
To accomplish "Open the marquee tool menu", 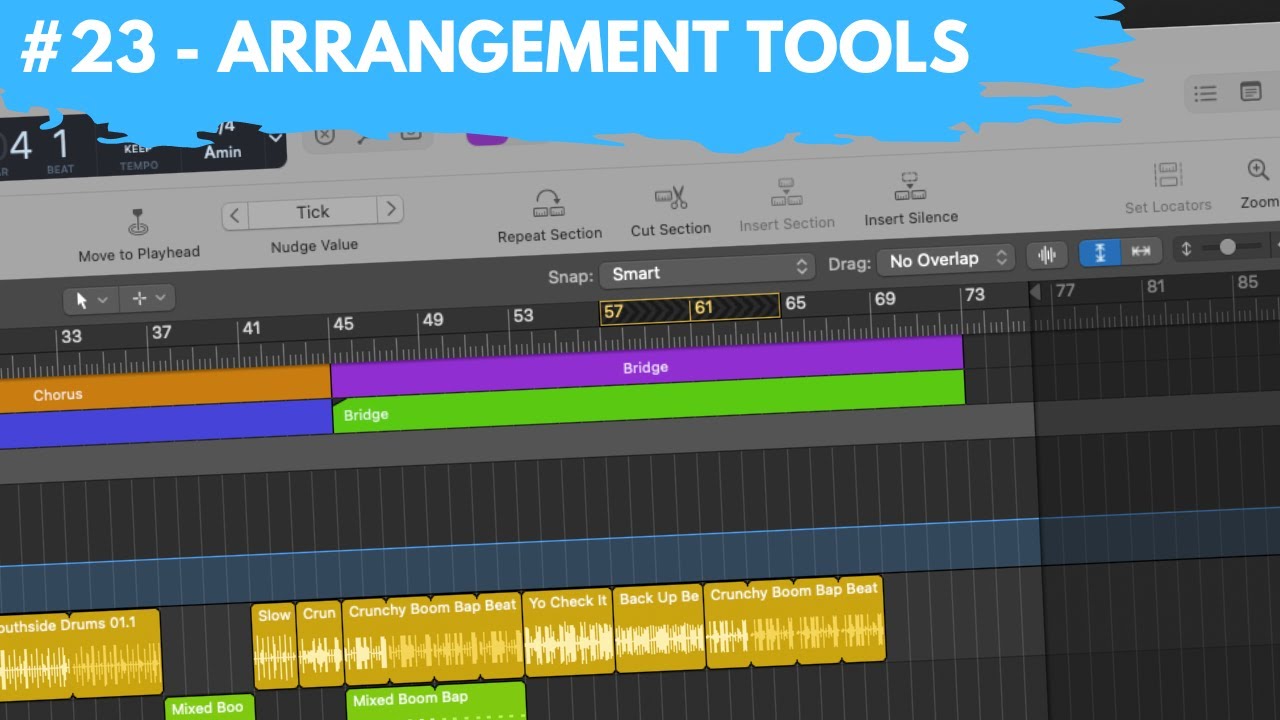I will [147, 298].
